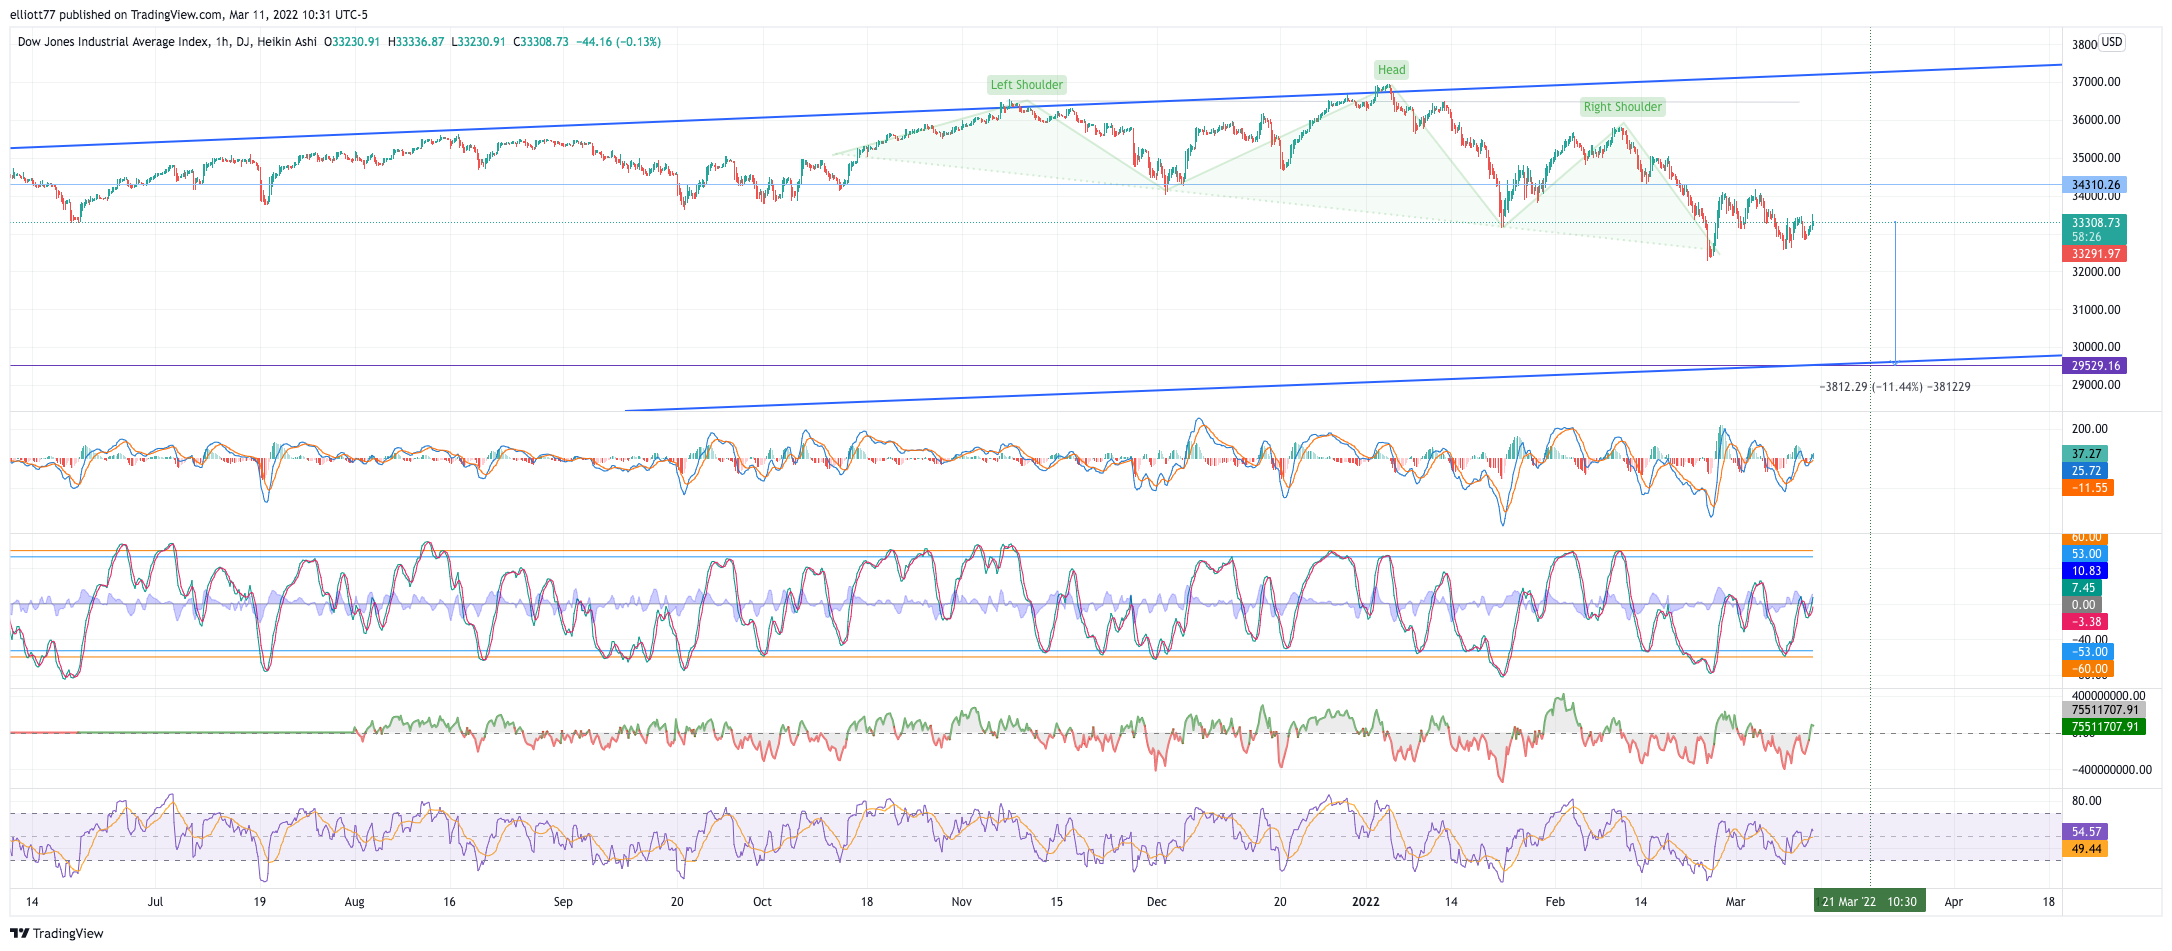Click the 31000.00 price axis label
Image resolution: width=2172 pixels, height=951 pixels.
pos(2096,310)
